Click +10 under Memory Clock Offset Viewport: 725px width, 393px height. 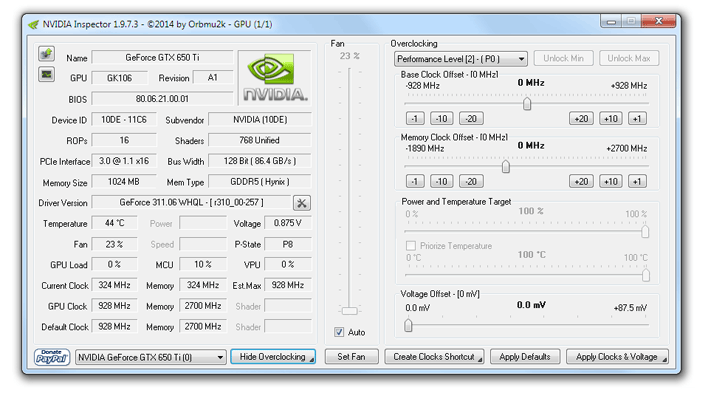[x=611, y=181]
